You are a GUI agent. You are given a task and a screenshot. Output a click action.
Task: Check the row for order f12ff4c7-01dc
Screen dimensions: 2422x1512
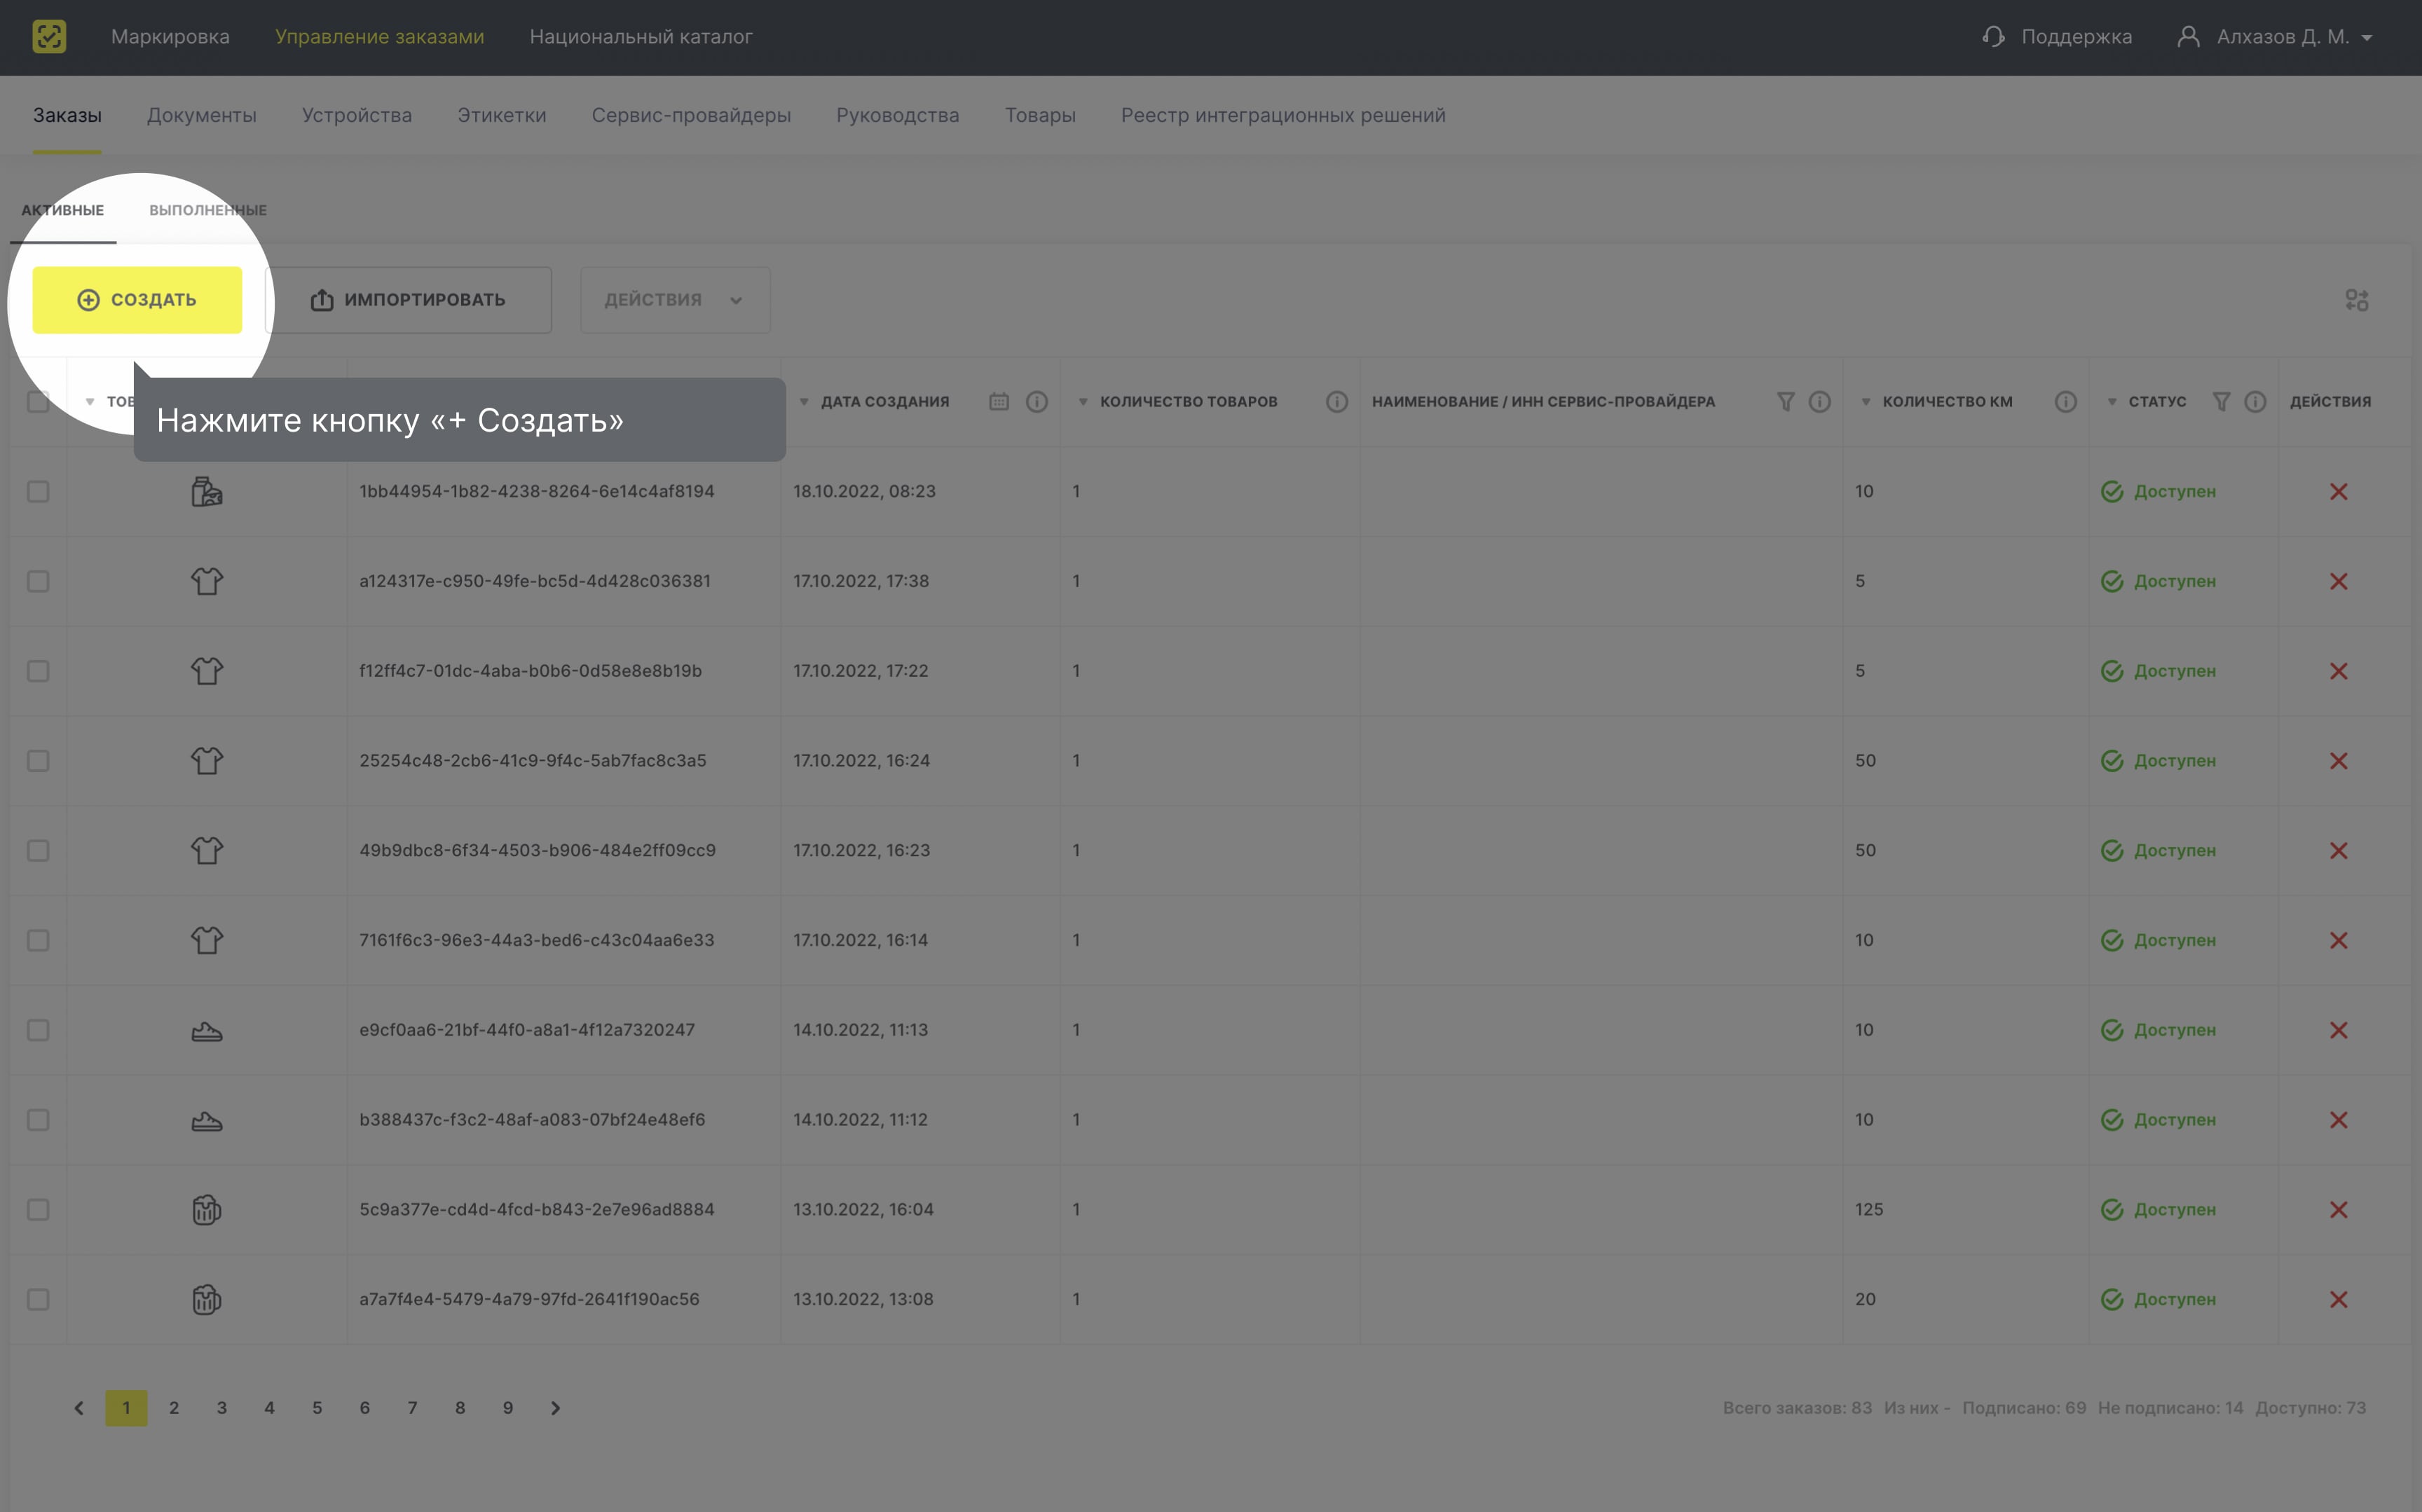point(38,671)
